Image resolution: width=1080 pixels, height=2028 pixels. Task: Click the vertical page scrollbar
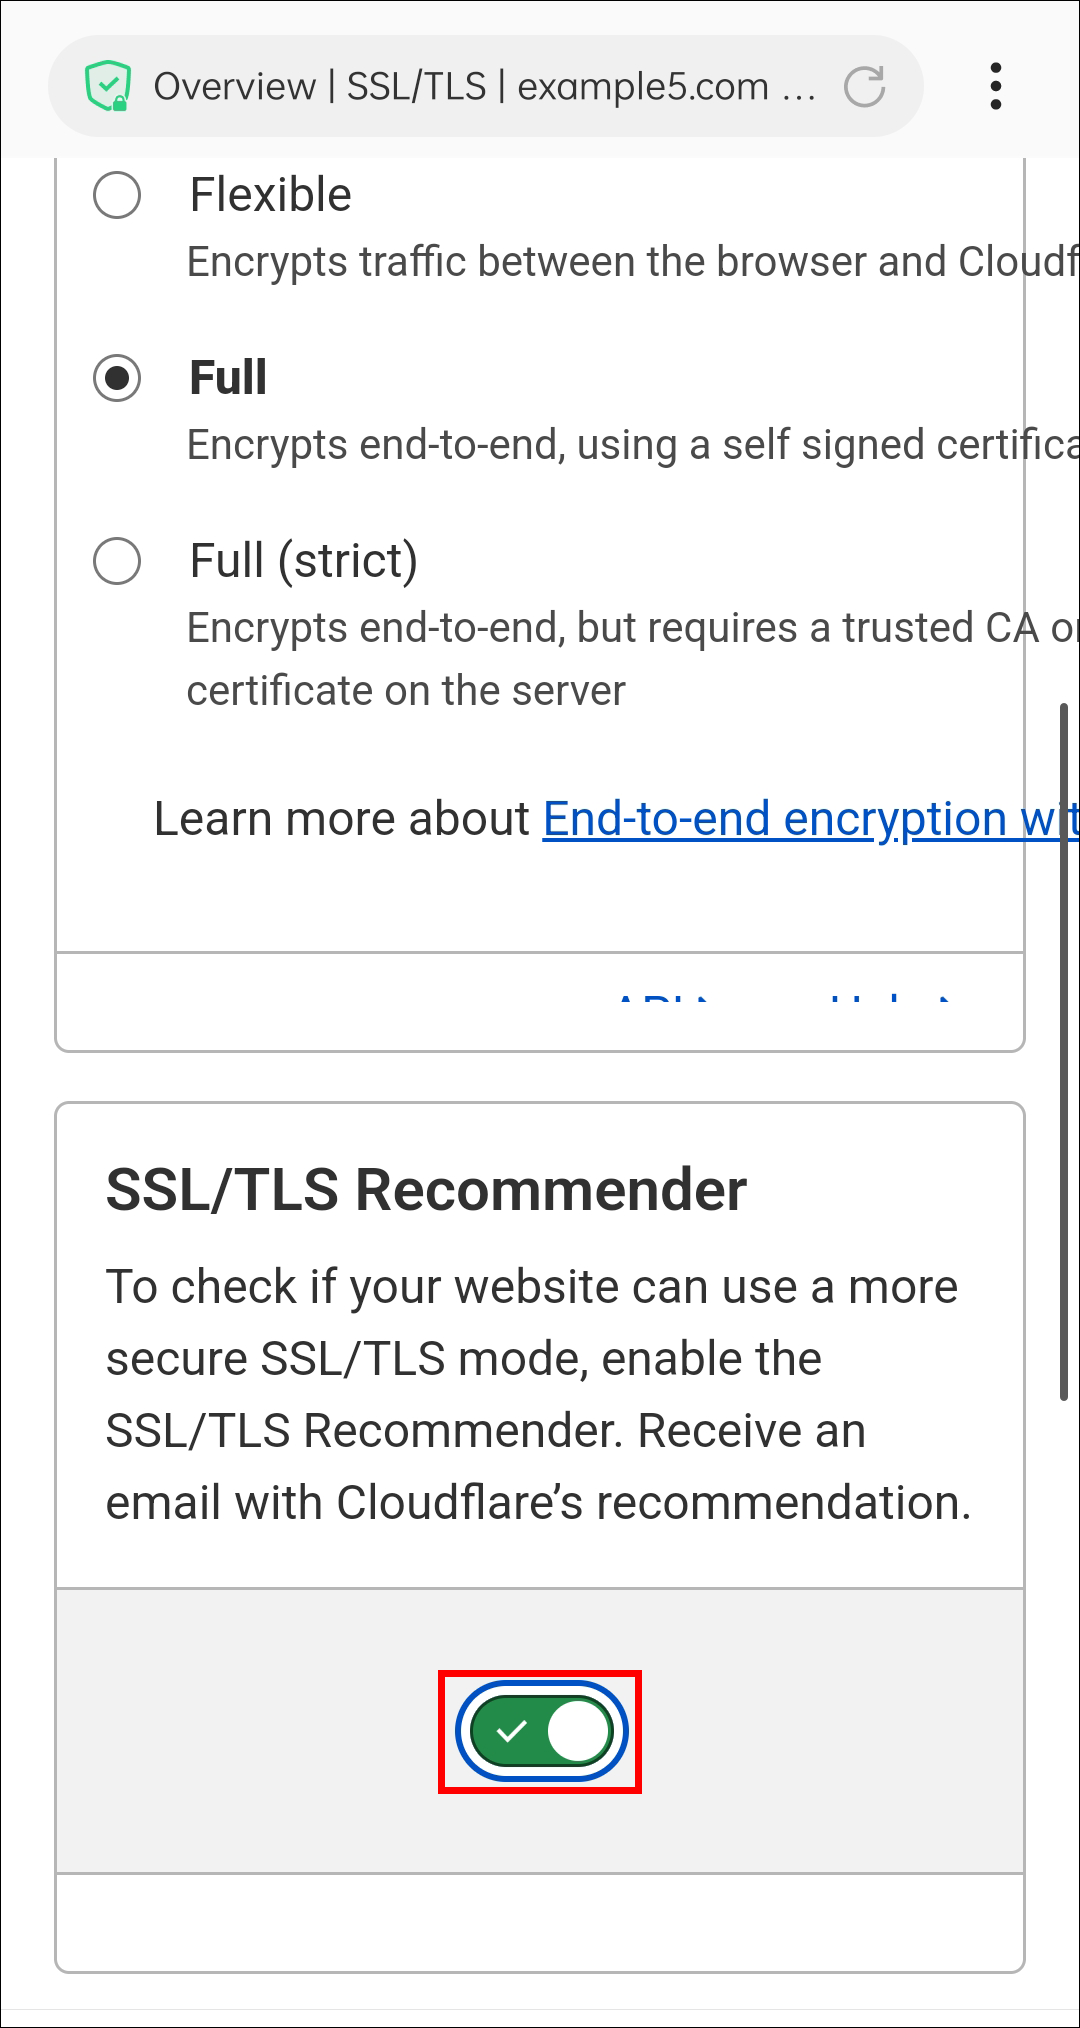tap(1064, 1050)
